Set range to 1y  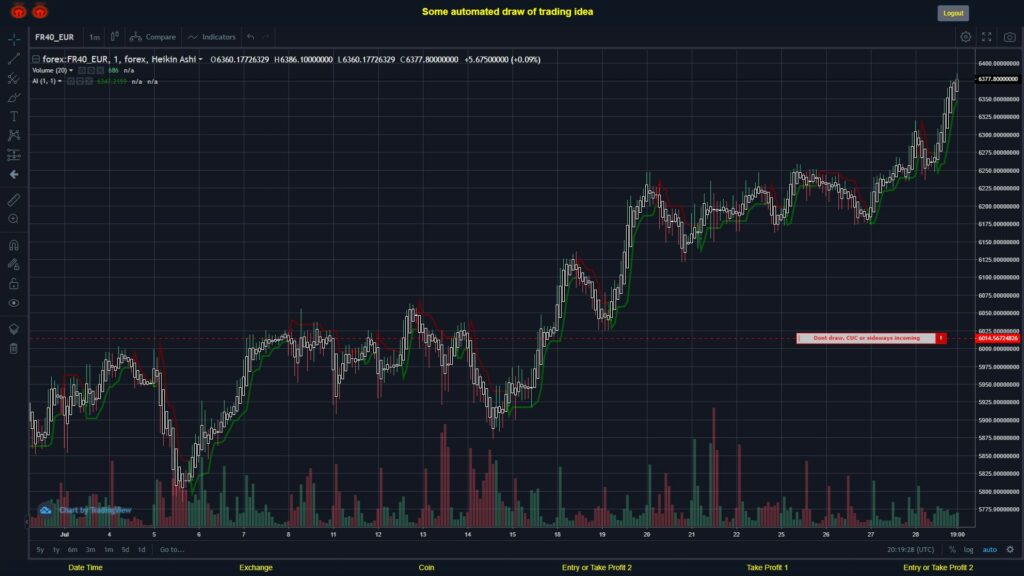tap(56, 550)
